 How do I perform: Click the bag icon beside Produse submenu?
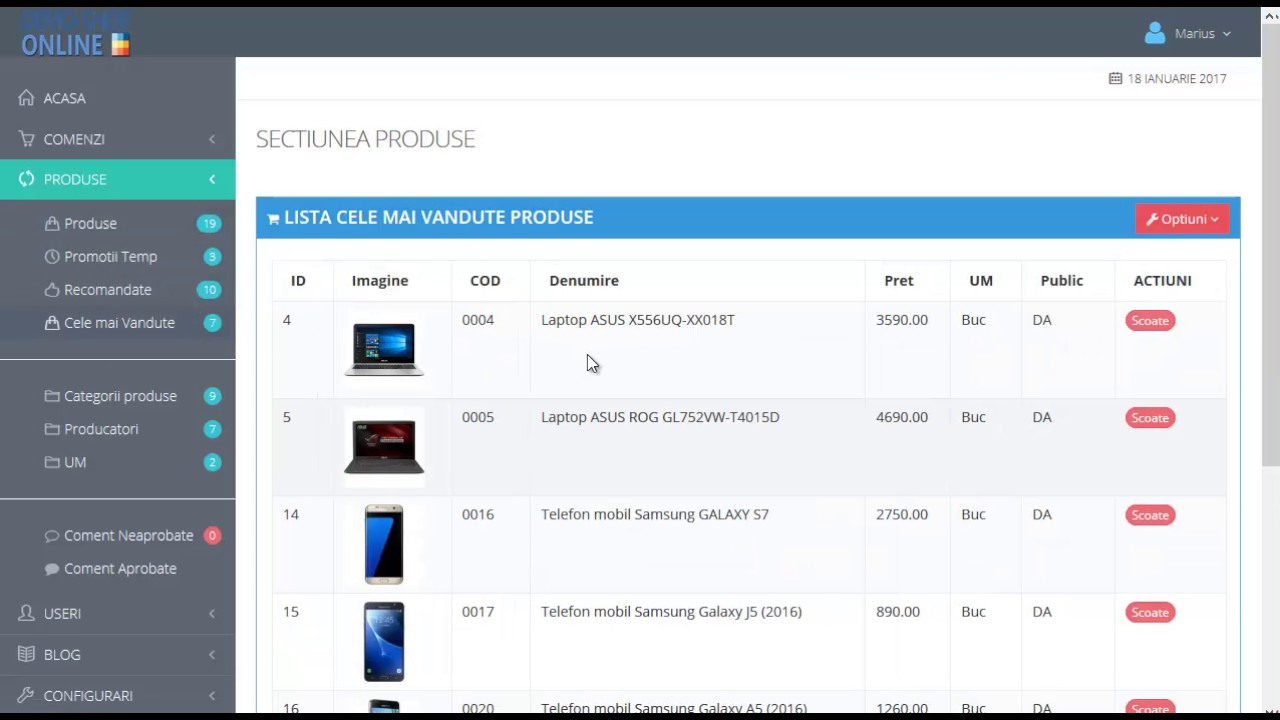click(52, 223)
